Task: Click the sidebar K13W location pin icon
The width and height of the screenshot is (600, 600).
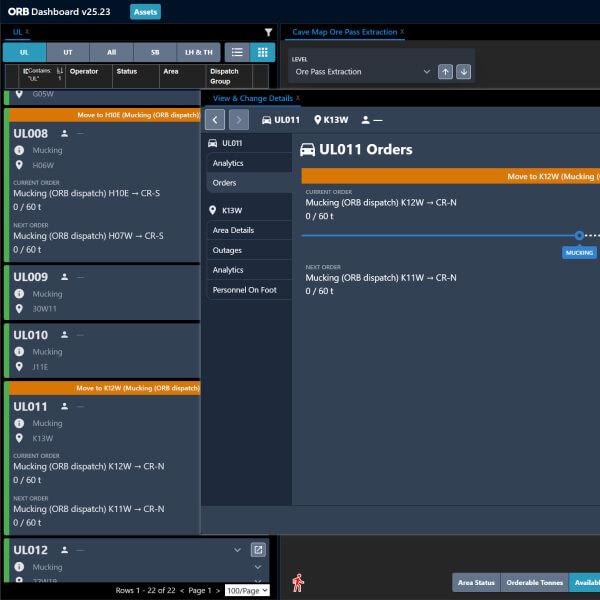Action: 213,210
